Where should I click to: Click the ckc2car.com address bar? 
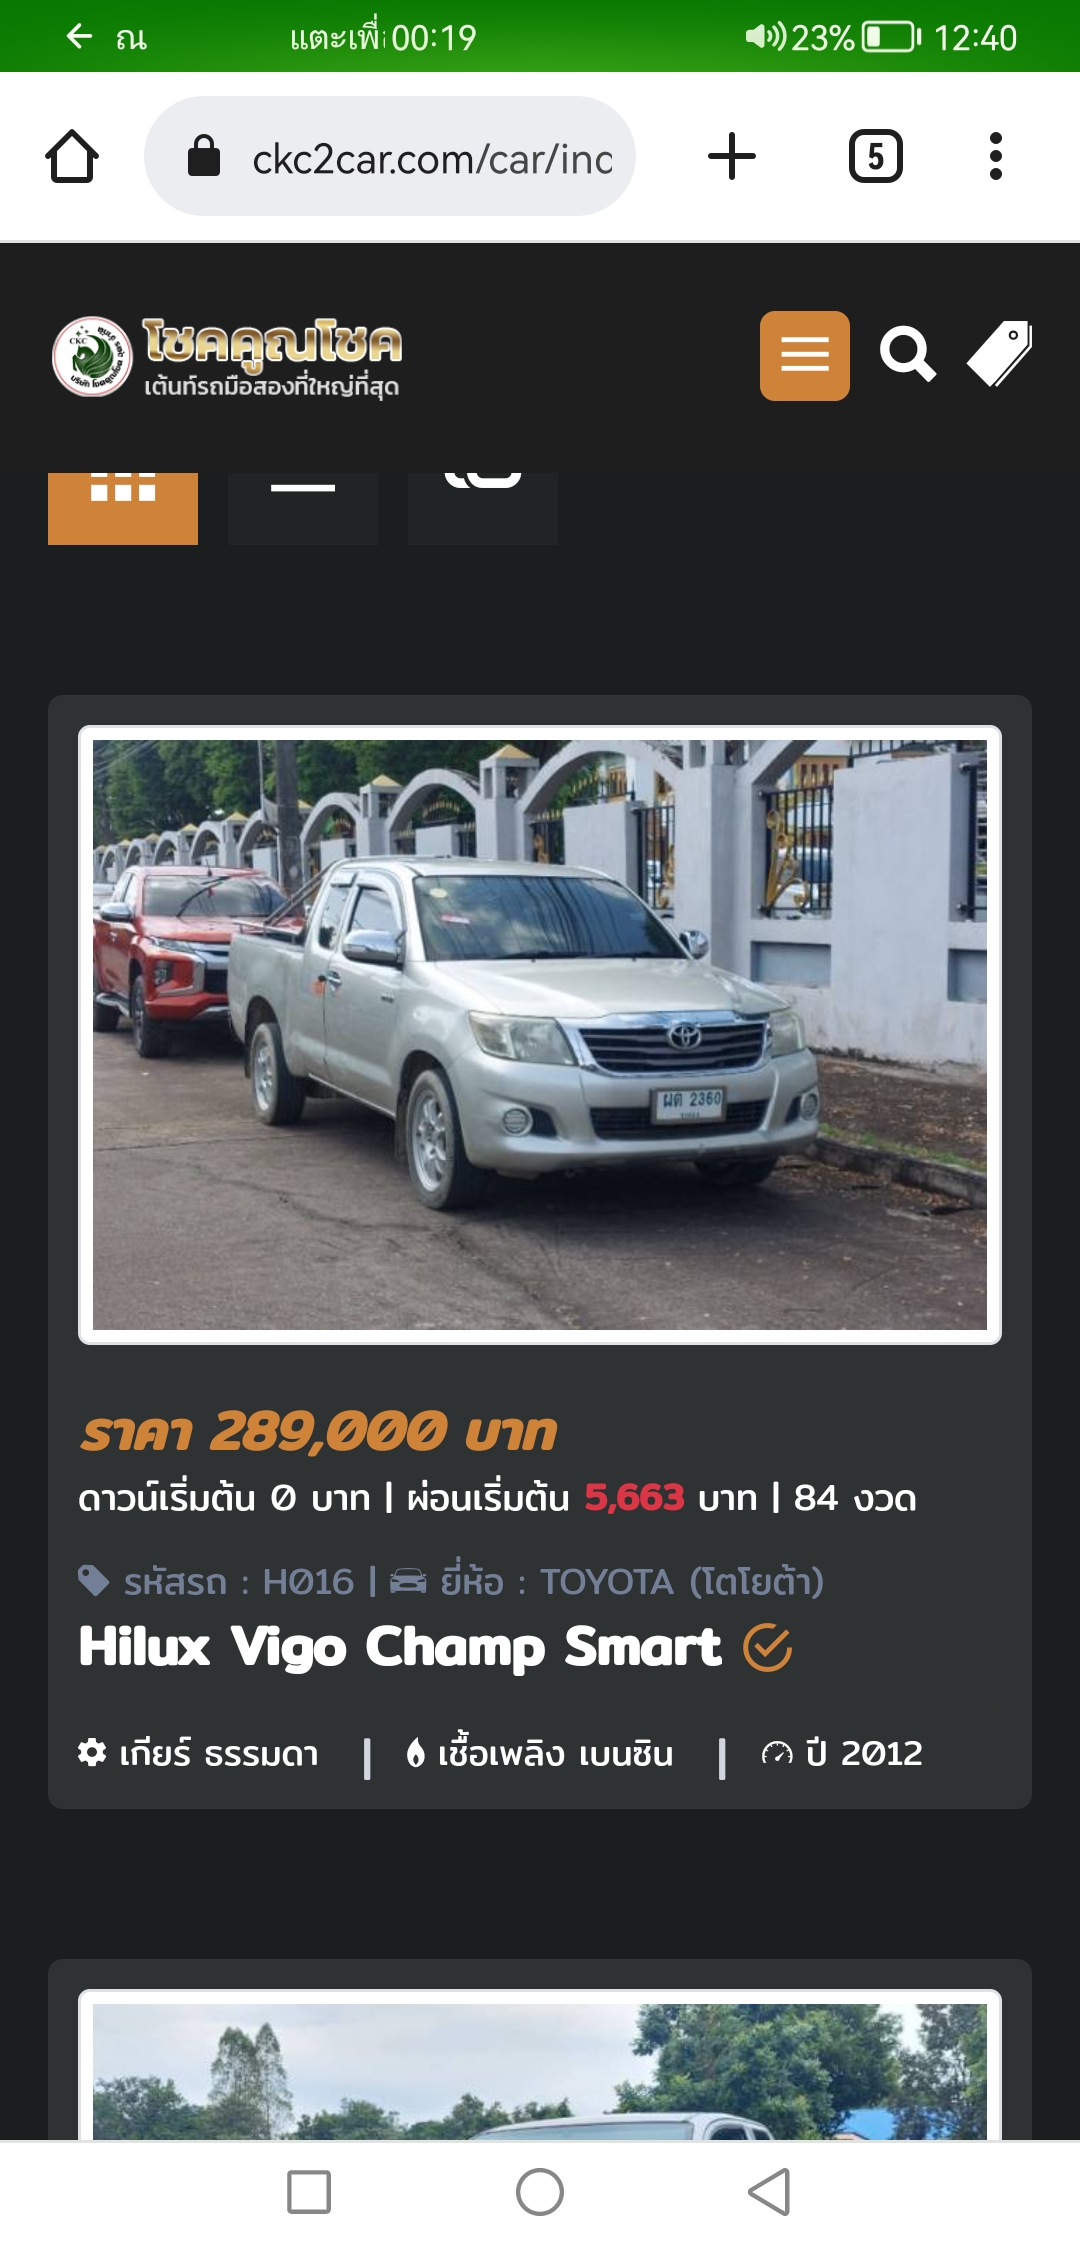pyautogui.click(x=390, y=157)
